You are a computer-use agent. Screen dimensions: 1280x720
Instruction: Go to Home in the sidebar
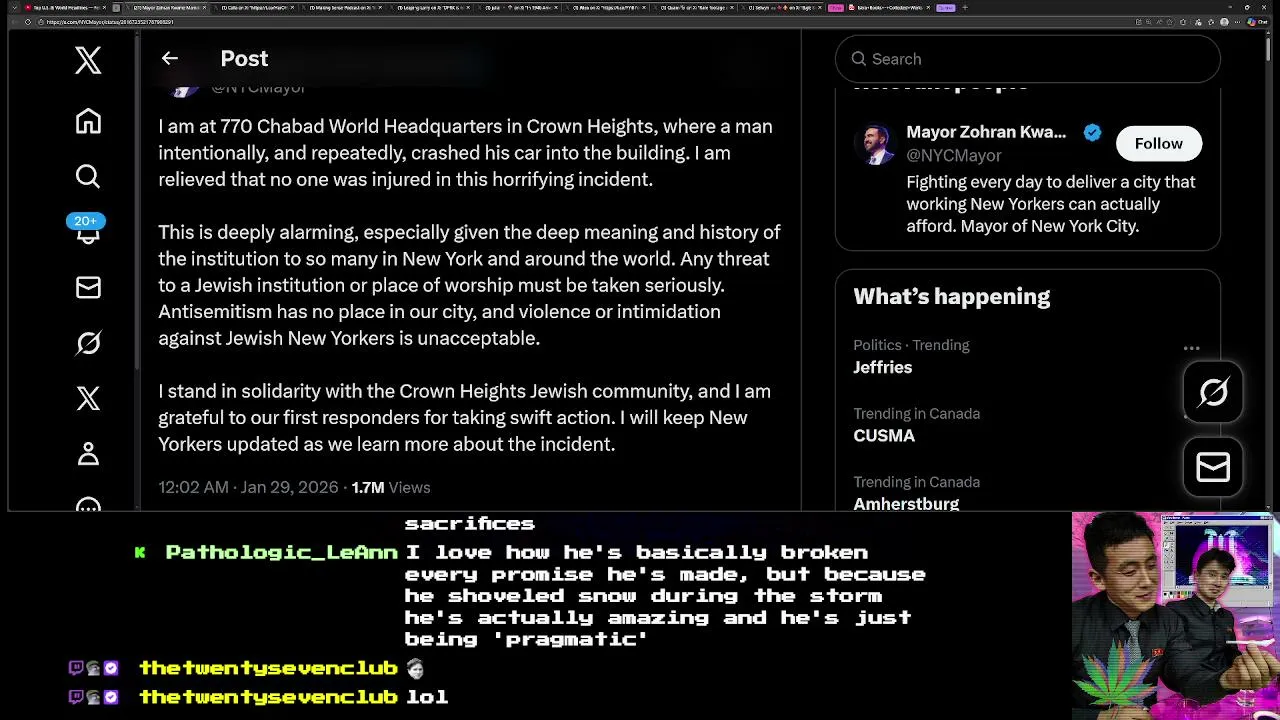88,121
